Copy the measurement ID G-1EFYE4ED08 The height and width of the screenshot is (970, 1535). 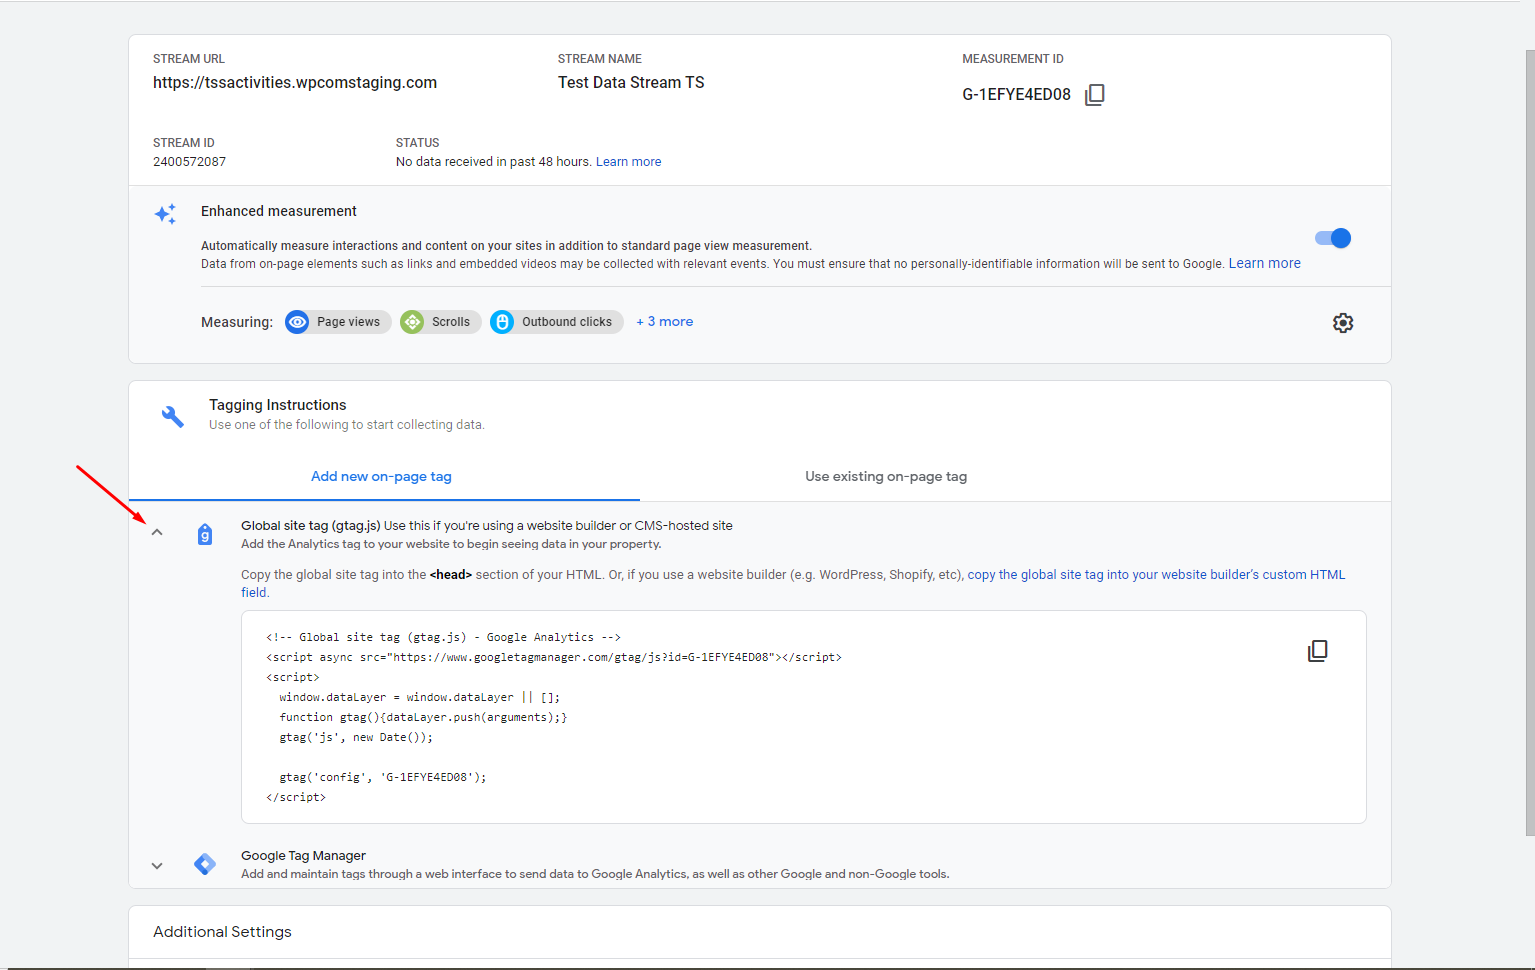click(x=1095, y=94)
